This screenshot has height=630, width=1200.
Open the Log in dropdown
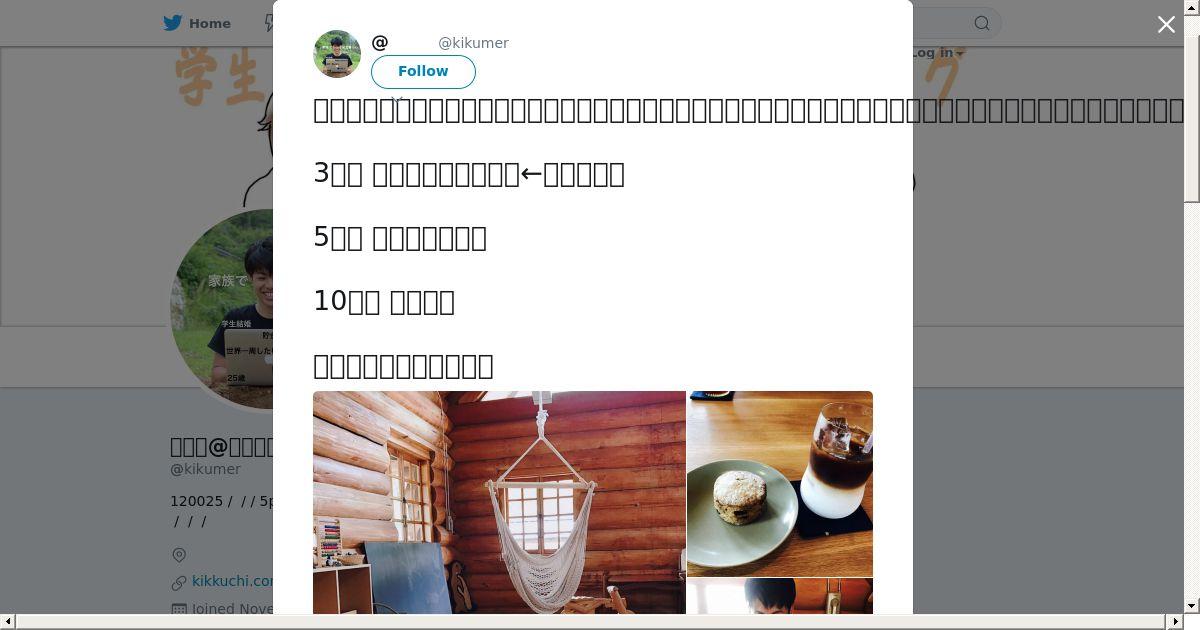[937, 53]
